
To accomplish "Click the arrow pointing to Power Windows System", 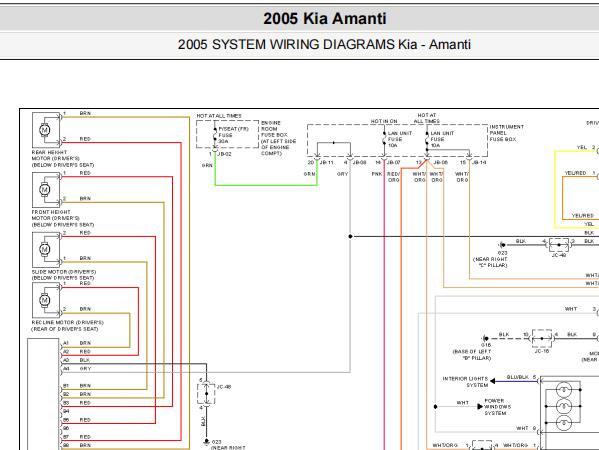I will [x=480, y=406].
